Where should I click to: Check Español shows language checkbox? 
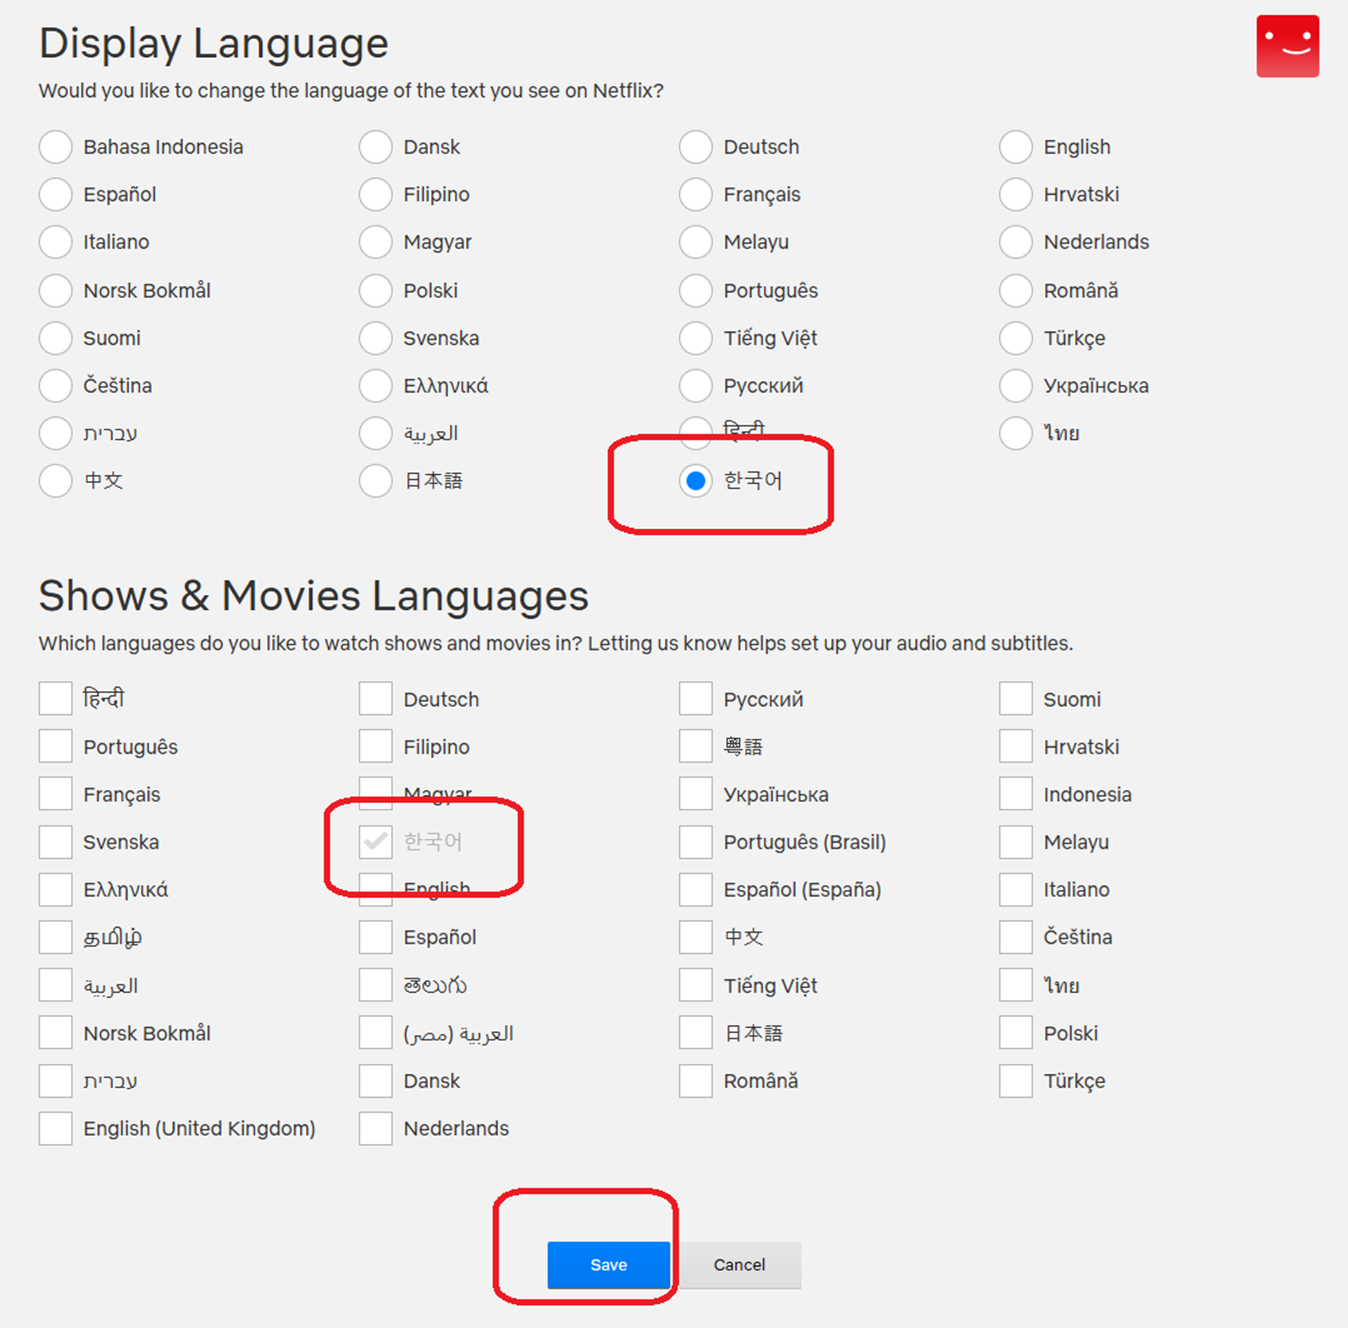[x=375, y=937]
